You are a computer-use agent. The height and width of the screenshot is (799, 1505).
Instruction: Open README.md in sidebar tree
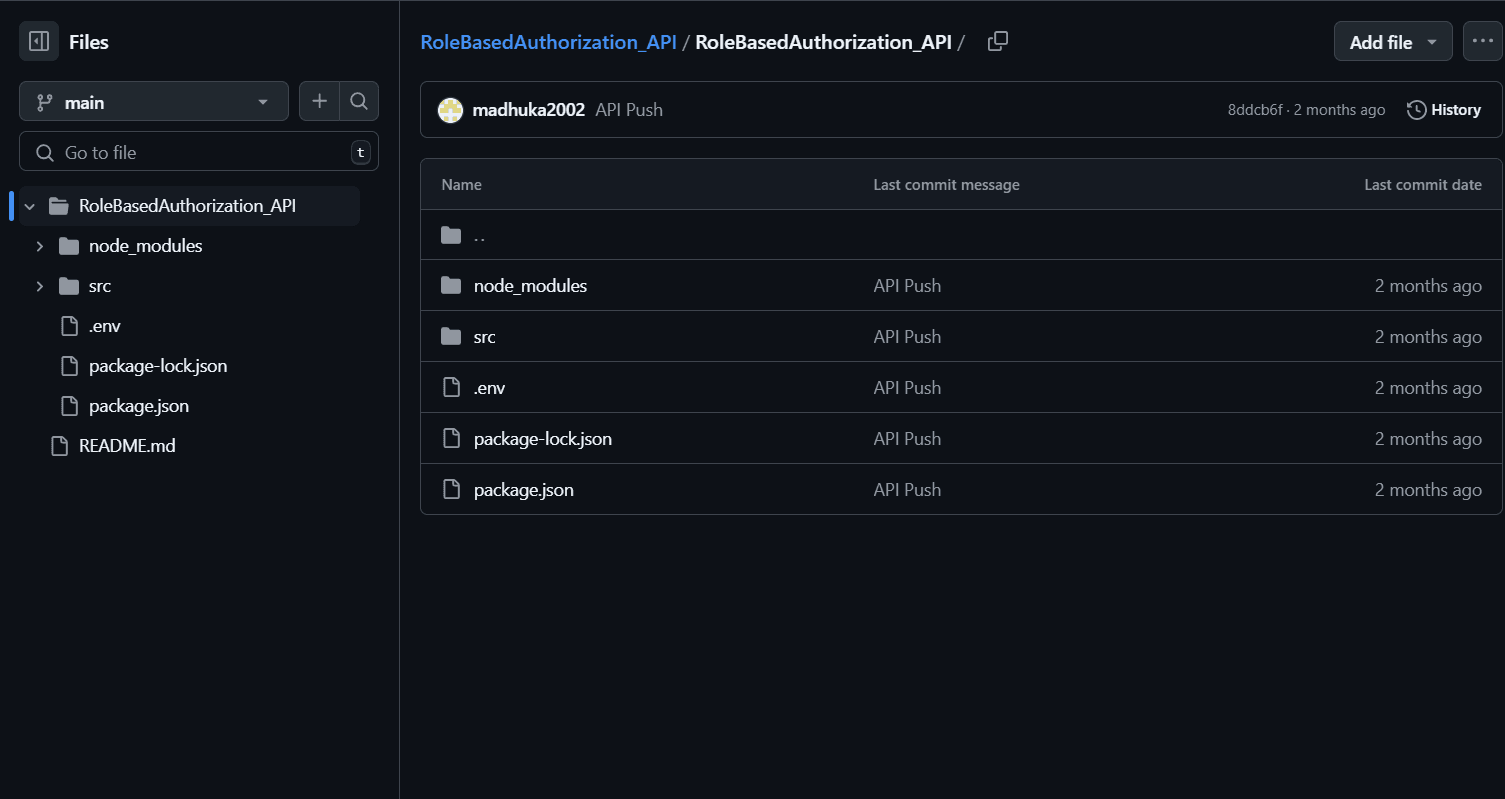click(x=127, y=446)
